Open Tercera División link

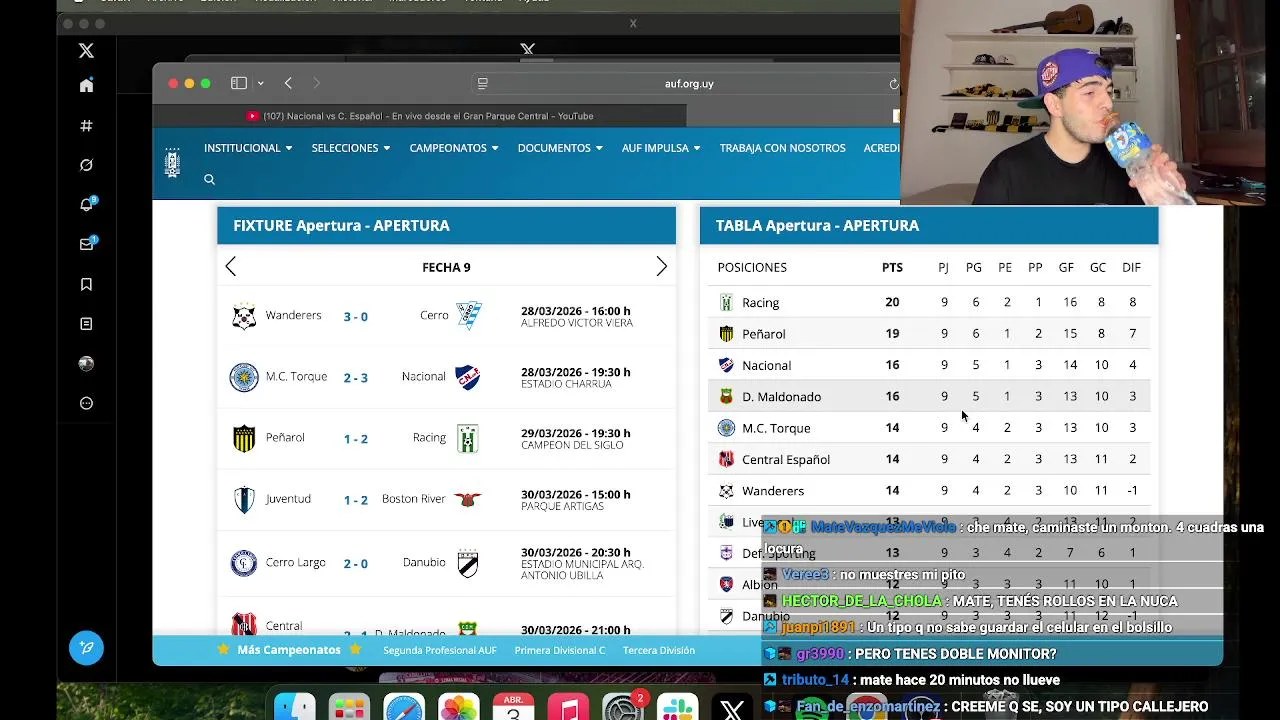[658, 650]
